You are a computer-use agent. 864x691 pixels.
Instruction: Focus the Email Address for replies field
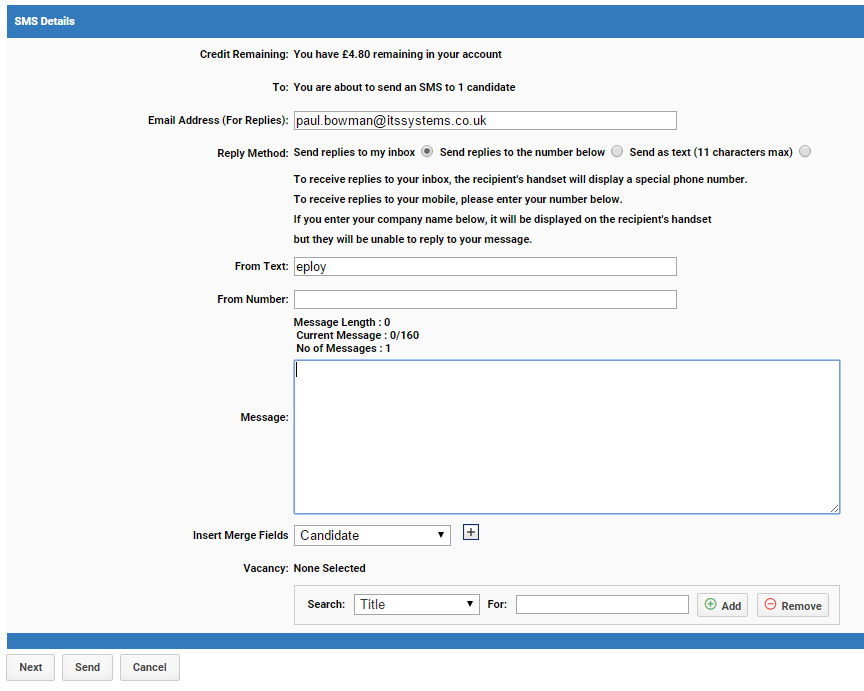(485, 121)
